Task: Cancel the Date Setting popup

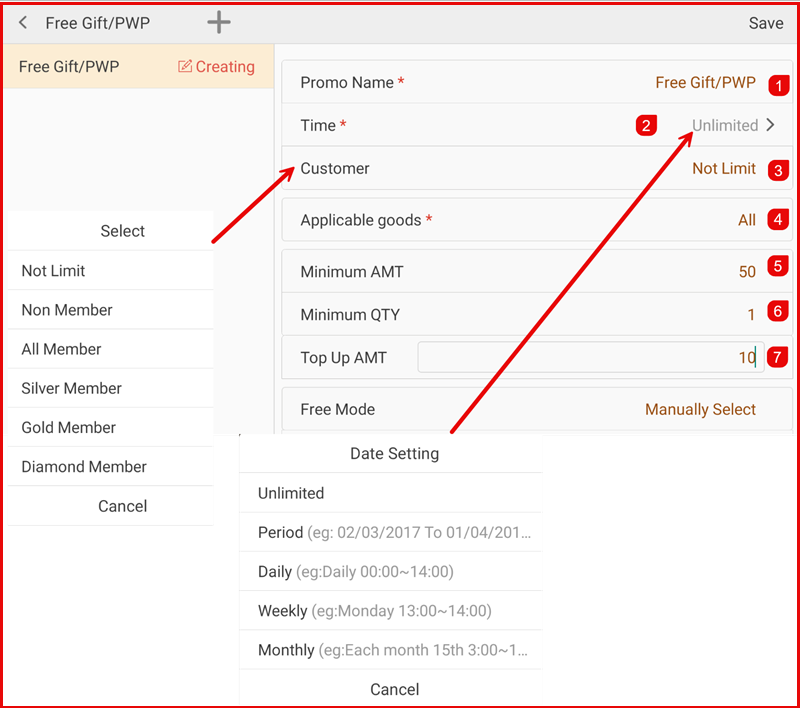Action: pos(394,689)
